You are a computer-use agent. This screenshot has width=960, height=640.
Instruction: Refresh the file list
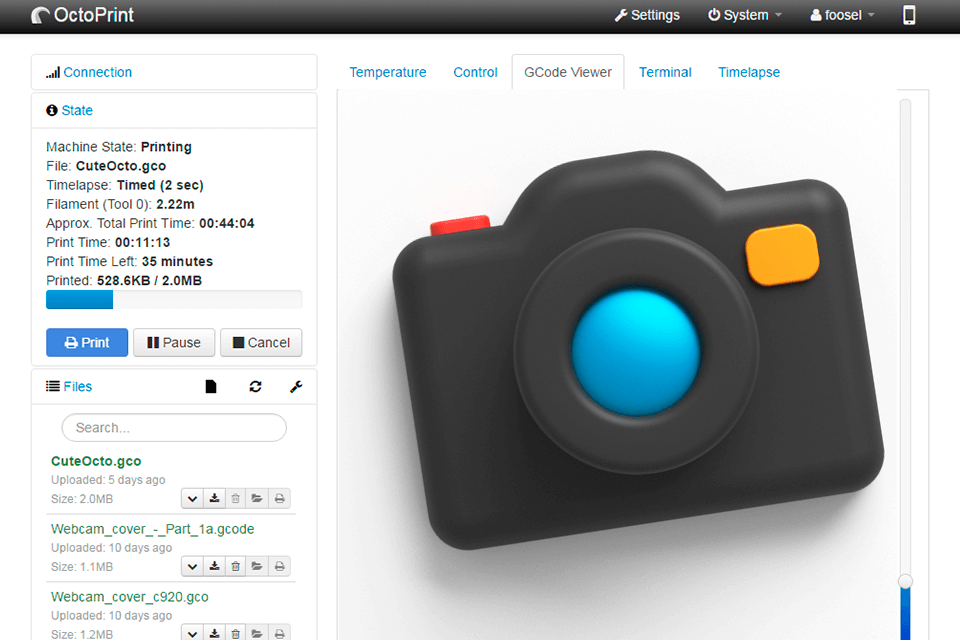(x=255, y=386)
